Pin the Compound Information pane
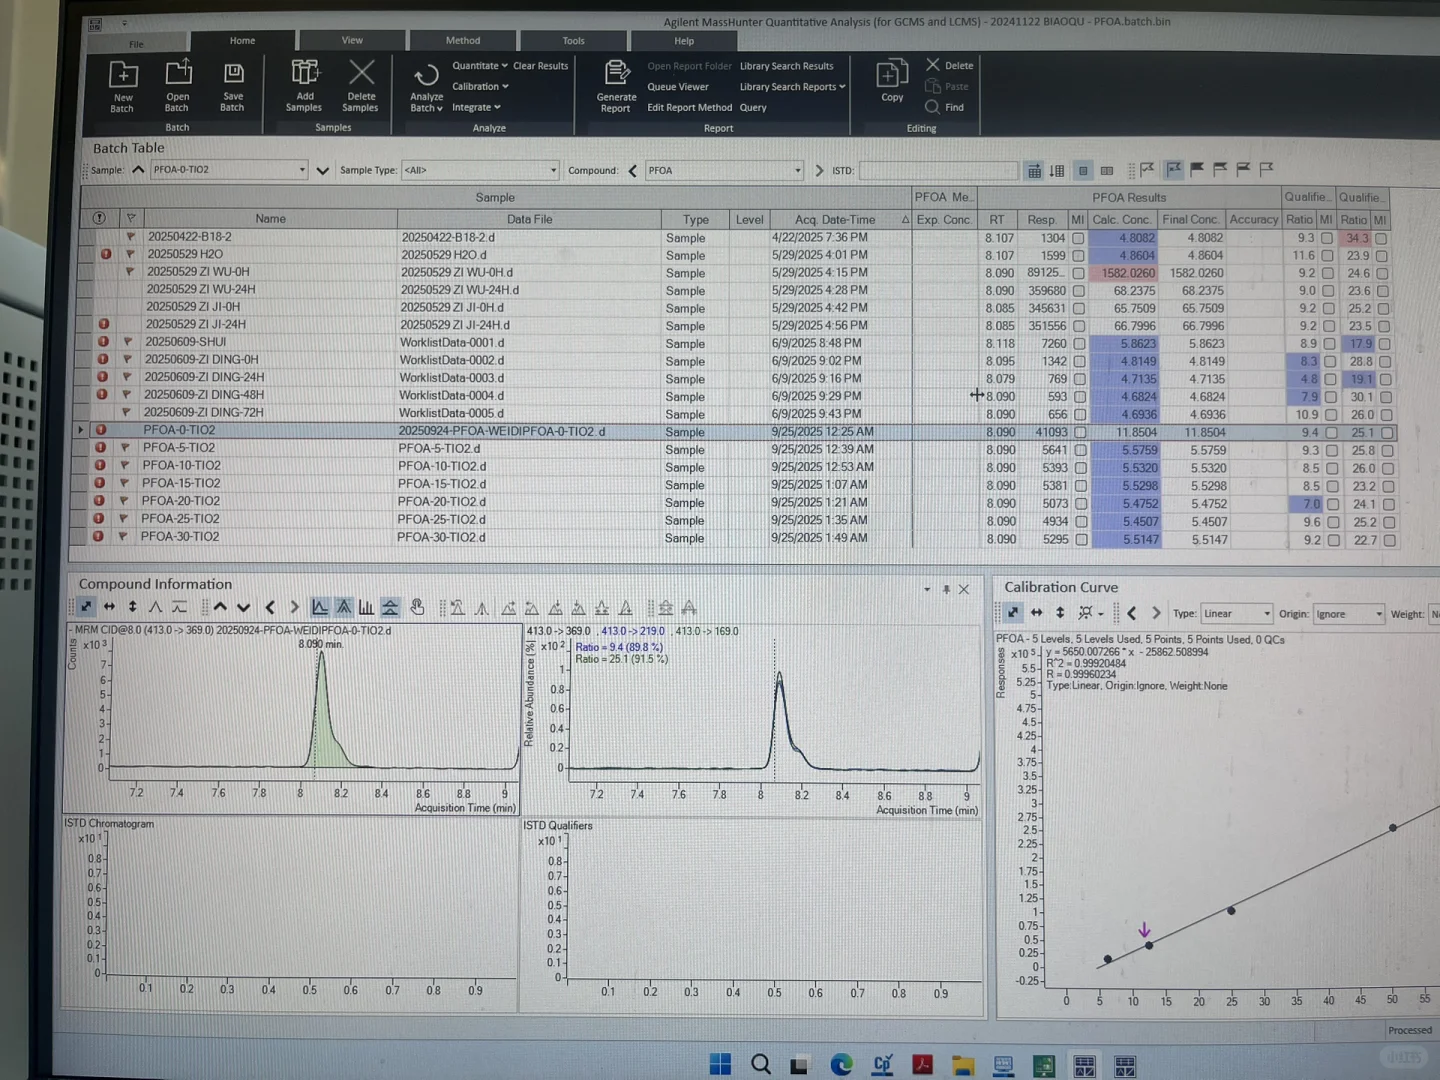The width and height of the screenshot is (1440, 1080). point(946,589)
